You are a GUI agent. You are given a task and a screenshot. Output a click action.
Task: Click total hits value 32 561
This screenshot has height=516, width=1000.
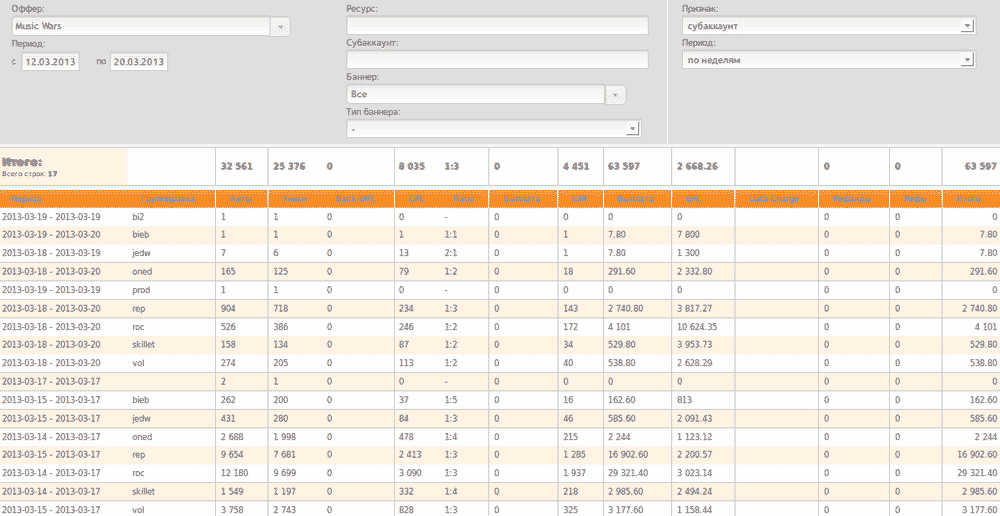[x=237, y=166]
